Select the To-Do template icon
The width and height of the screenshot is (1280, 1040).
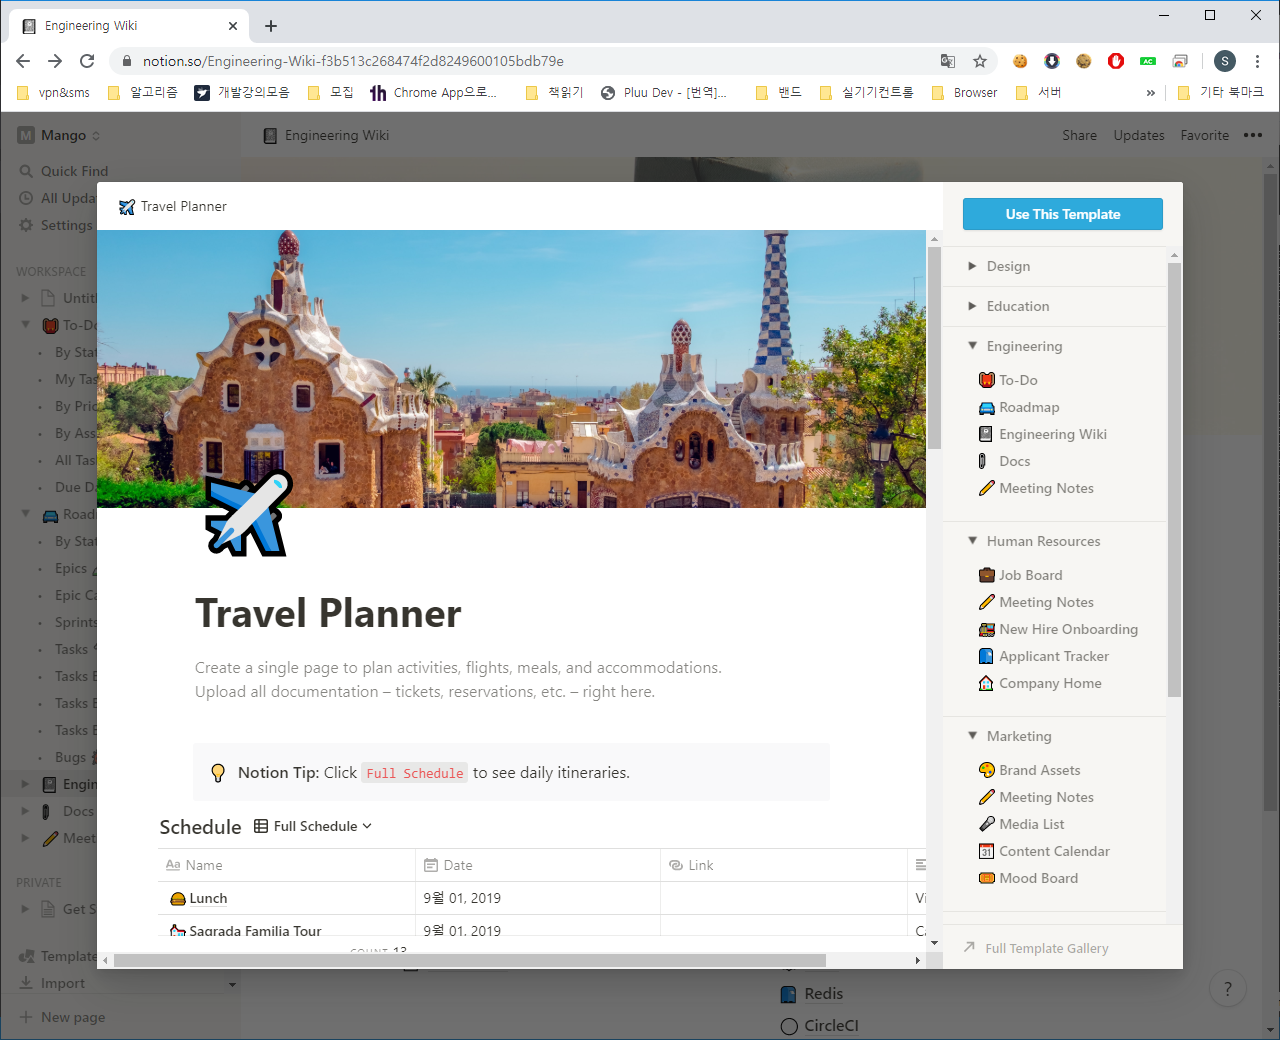point(986,380)
